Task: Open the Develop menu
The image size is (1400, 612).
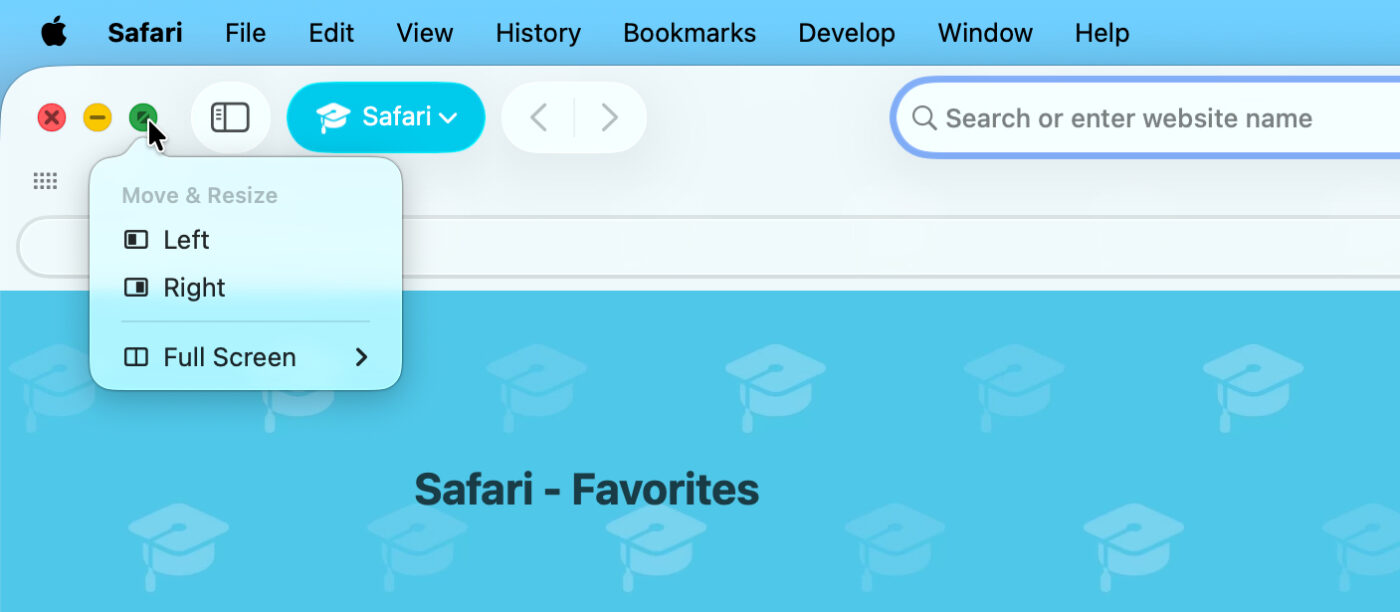Action: point(846,33)
